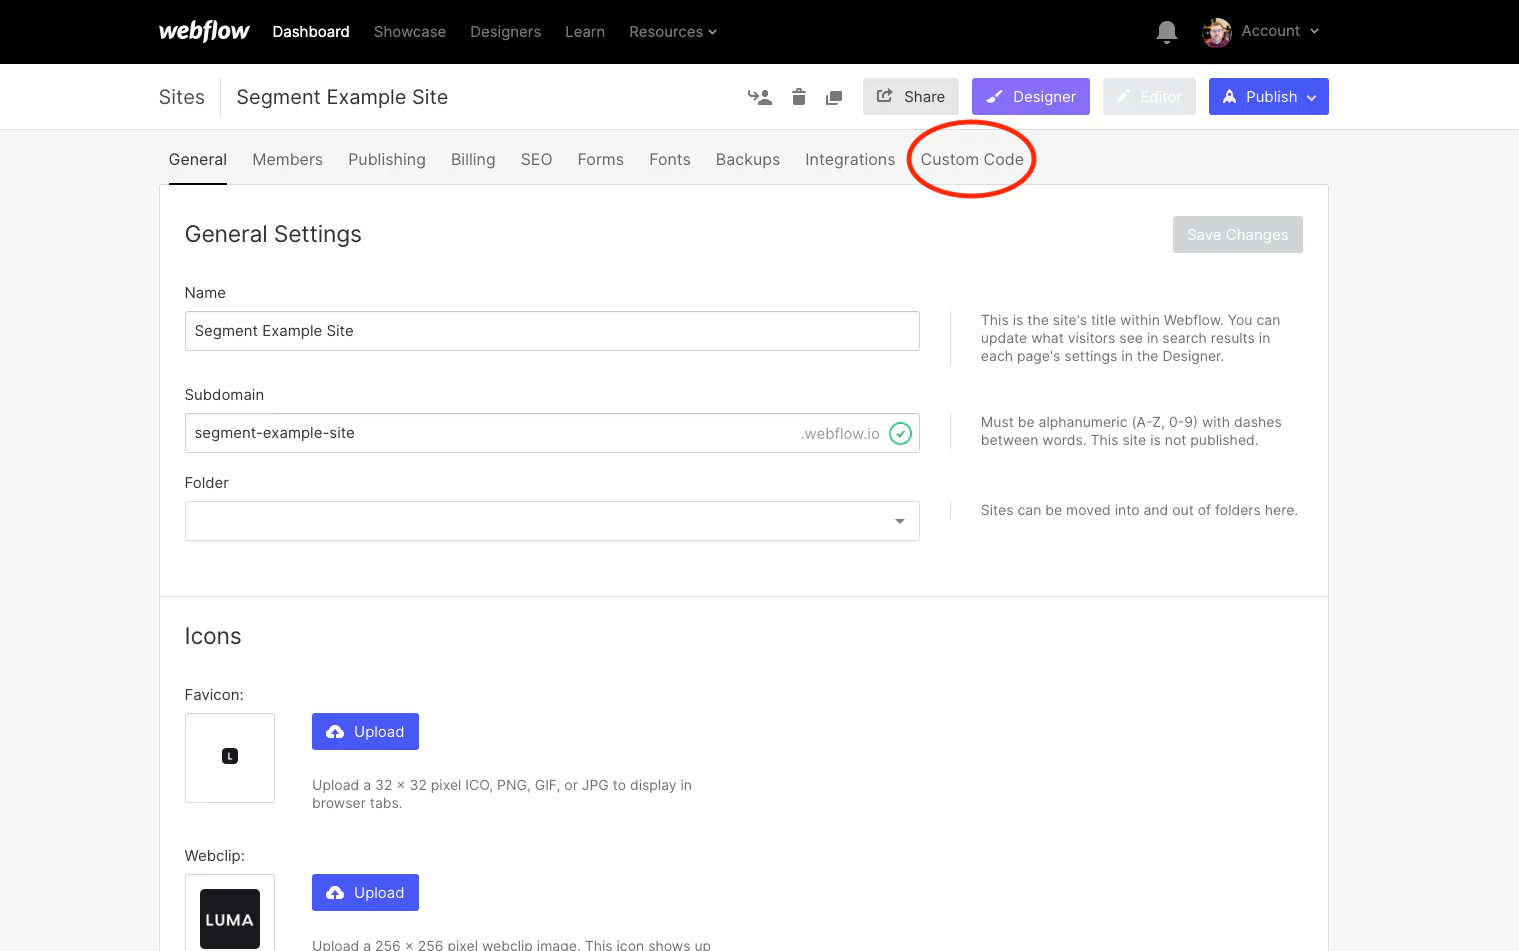Click the Share button
Image resolution: width=1519 pixels, height=951 pixels.
pyautogui.click(x=910, y=97)
